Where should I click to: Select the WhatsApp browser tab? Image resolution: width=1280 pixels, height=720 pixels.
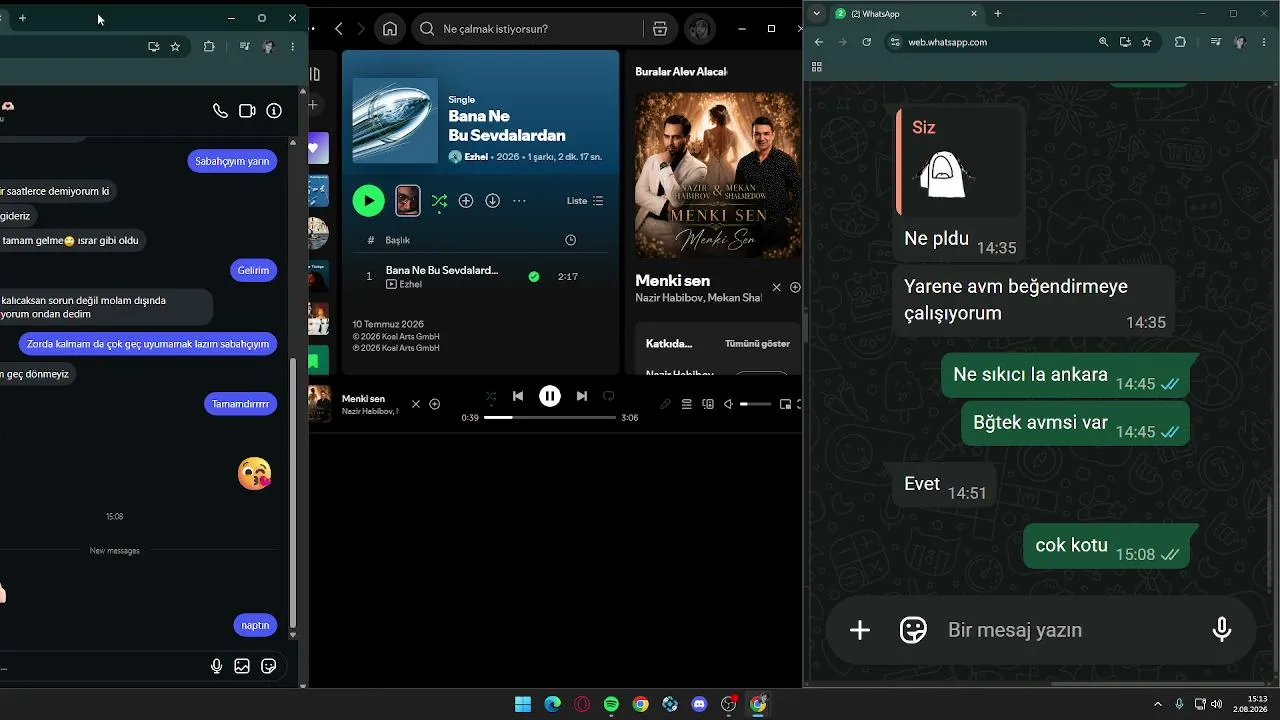(907, 14)
